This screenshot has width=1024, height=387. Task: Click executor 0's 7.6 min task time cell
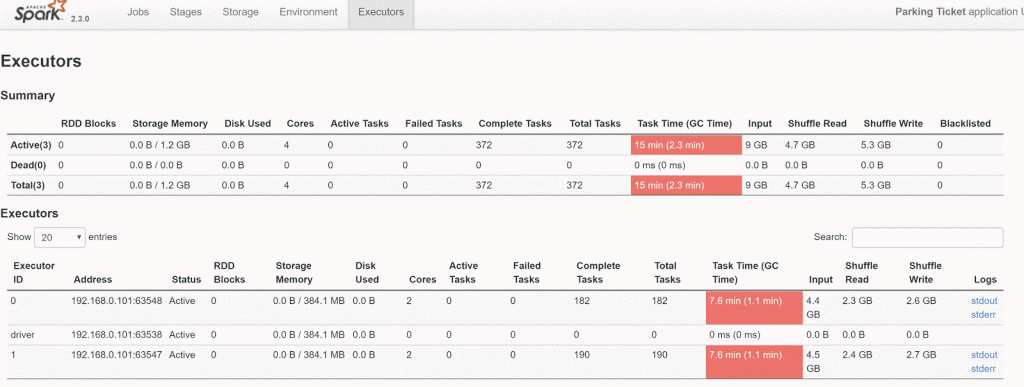click(754, 308)
